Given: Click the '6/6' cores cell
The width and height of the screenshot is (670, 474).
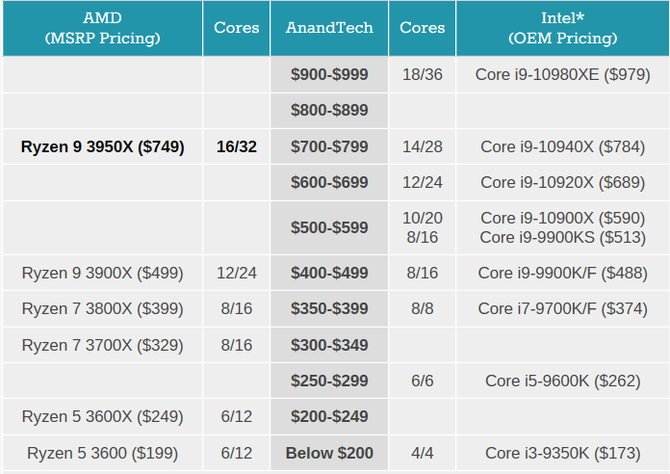Looking at the screenshot, I should [x=422, y=381].
